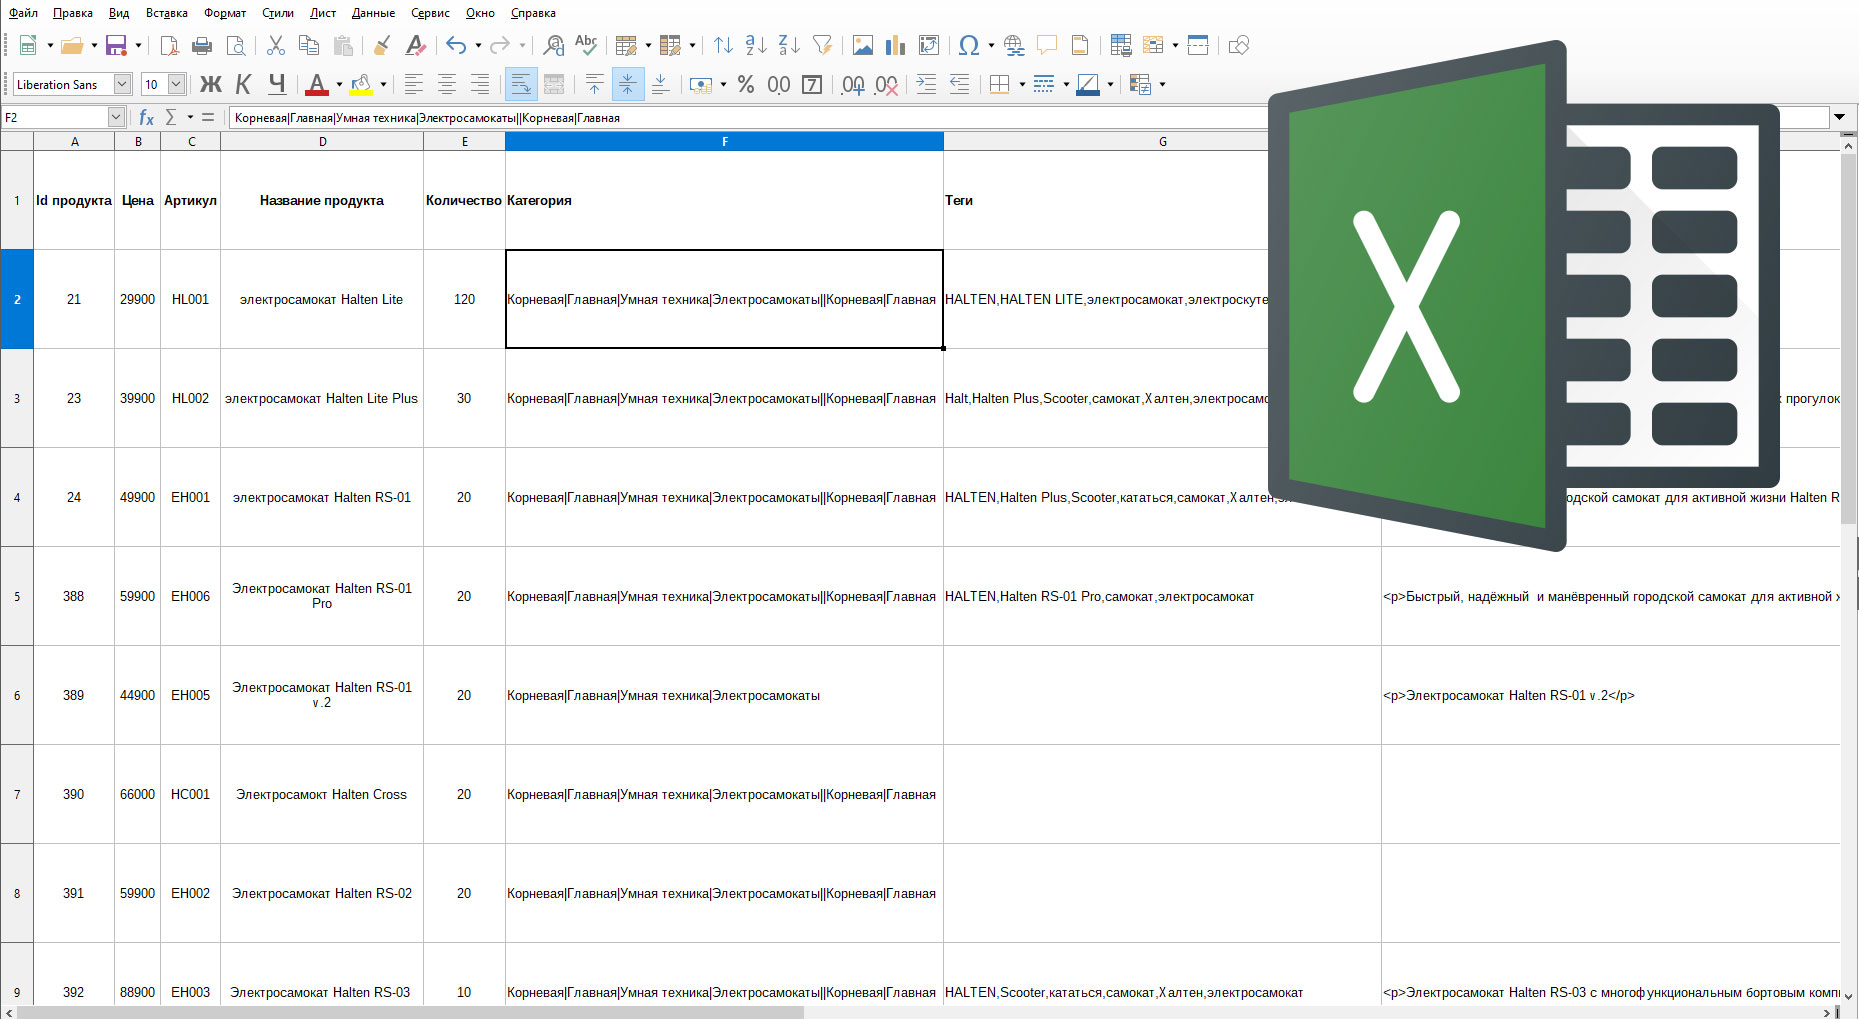Expand the font color dropdown arrow

339,84
